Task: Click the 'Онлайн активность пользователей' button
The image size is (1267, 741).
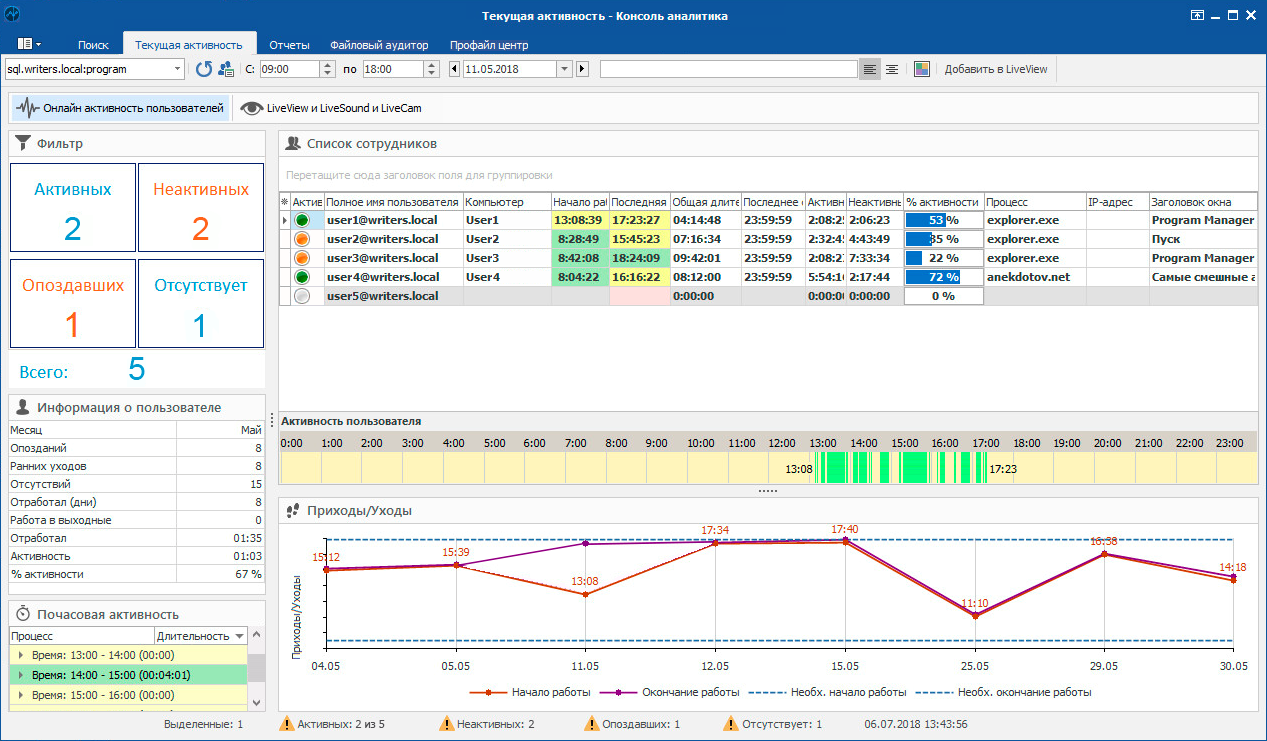Action: 121,108
